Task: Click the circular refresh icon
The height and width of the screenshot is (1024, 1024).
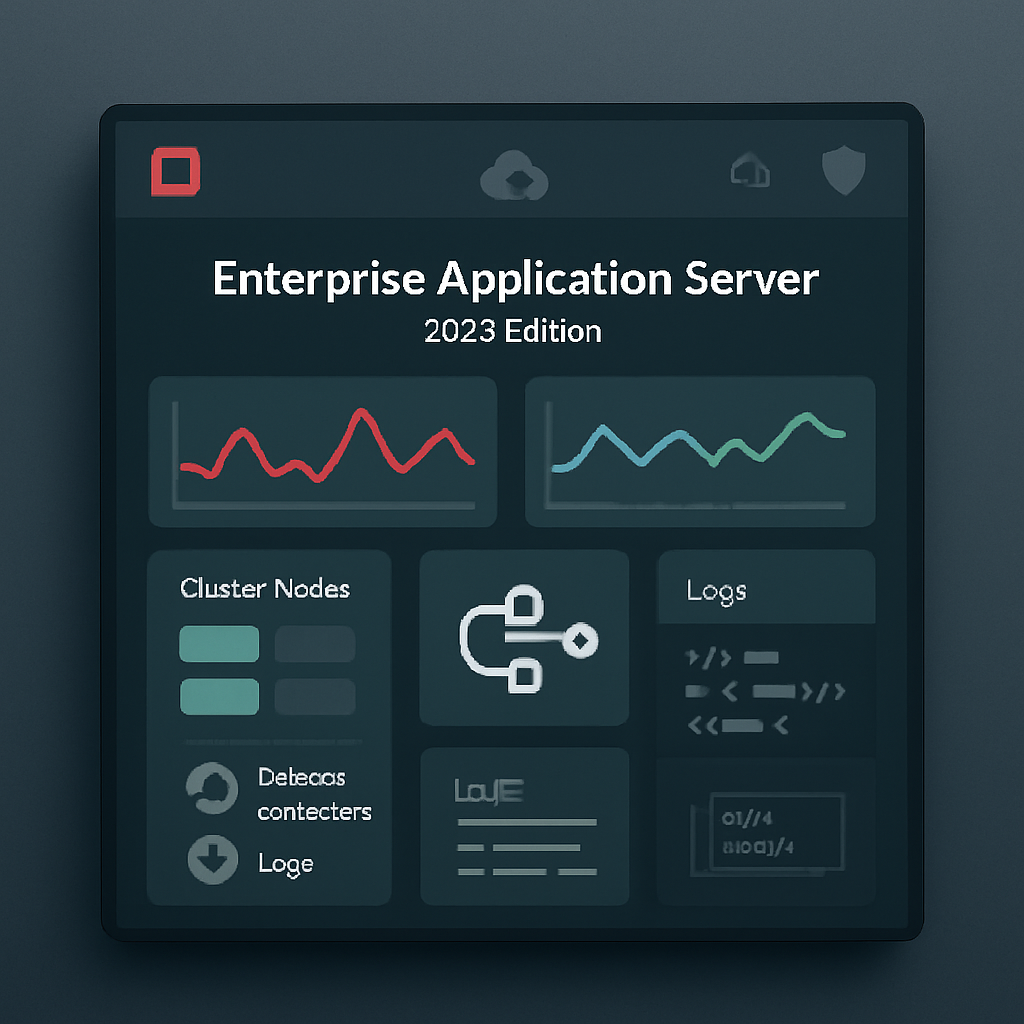Action: point(212,788)
